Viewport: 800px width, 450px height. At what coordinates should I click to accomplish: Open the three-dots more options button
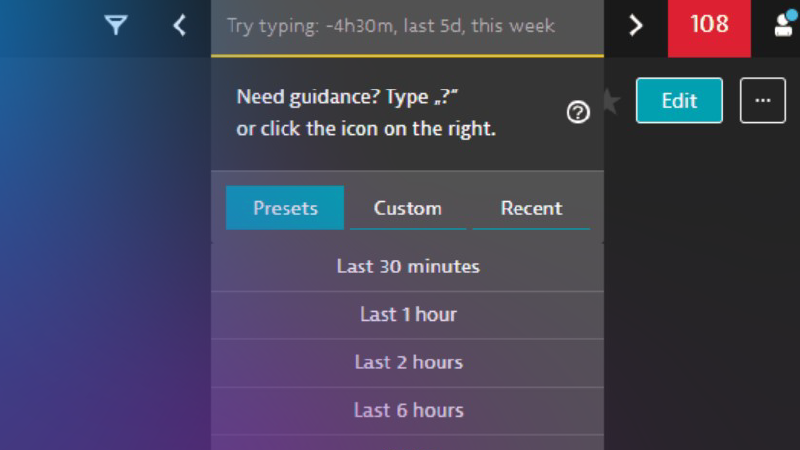tap(762, 101)
